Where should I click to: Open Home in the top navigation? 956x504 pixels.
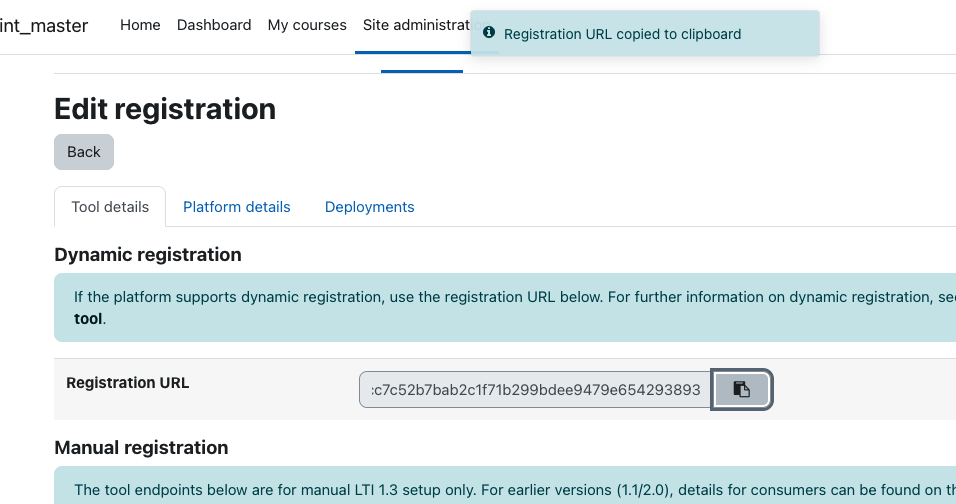coord(140,25)
